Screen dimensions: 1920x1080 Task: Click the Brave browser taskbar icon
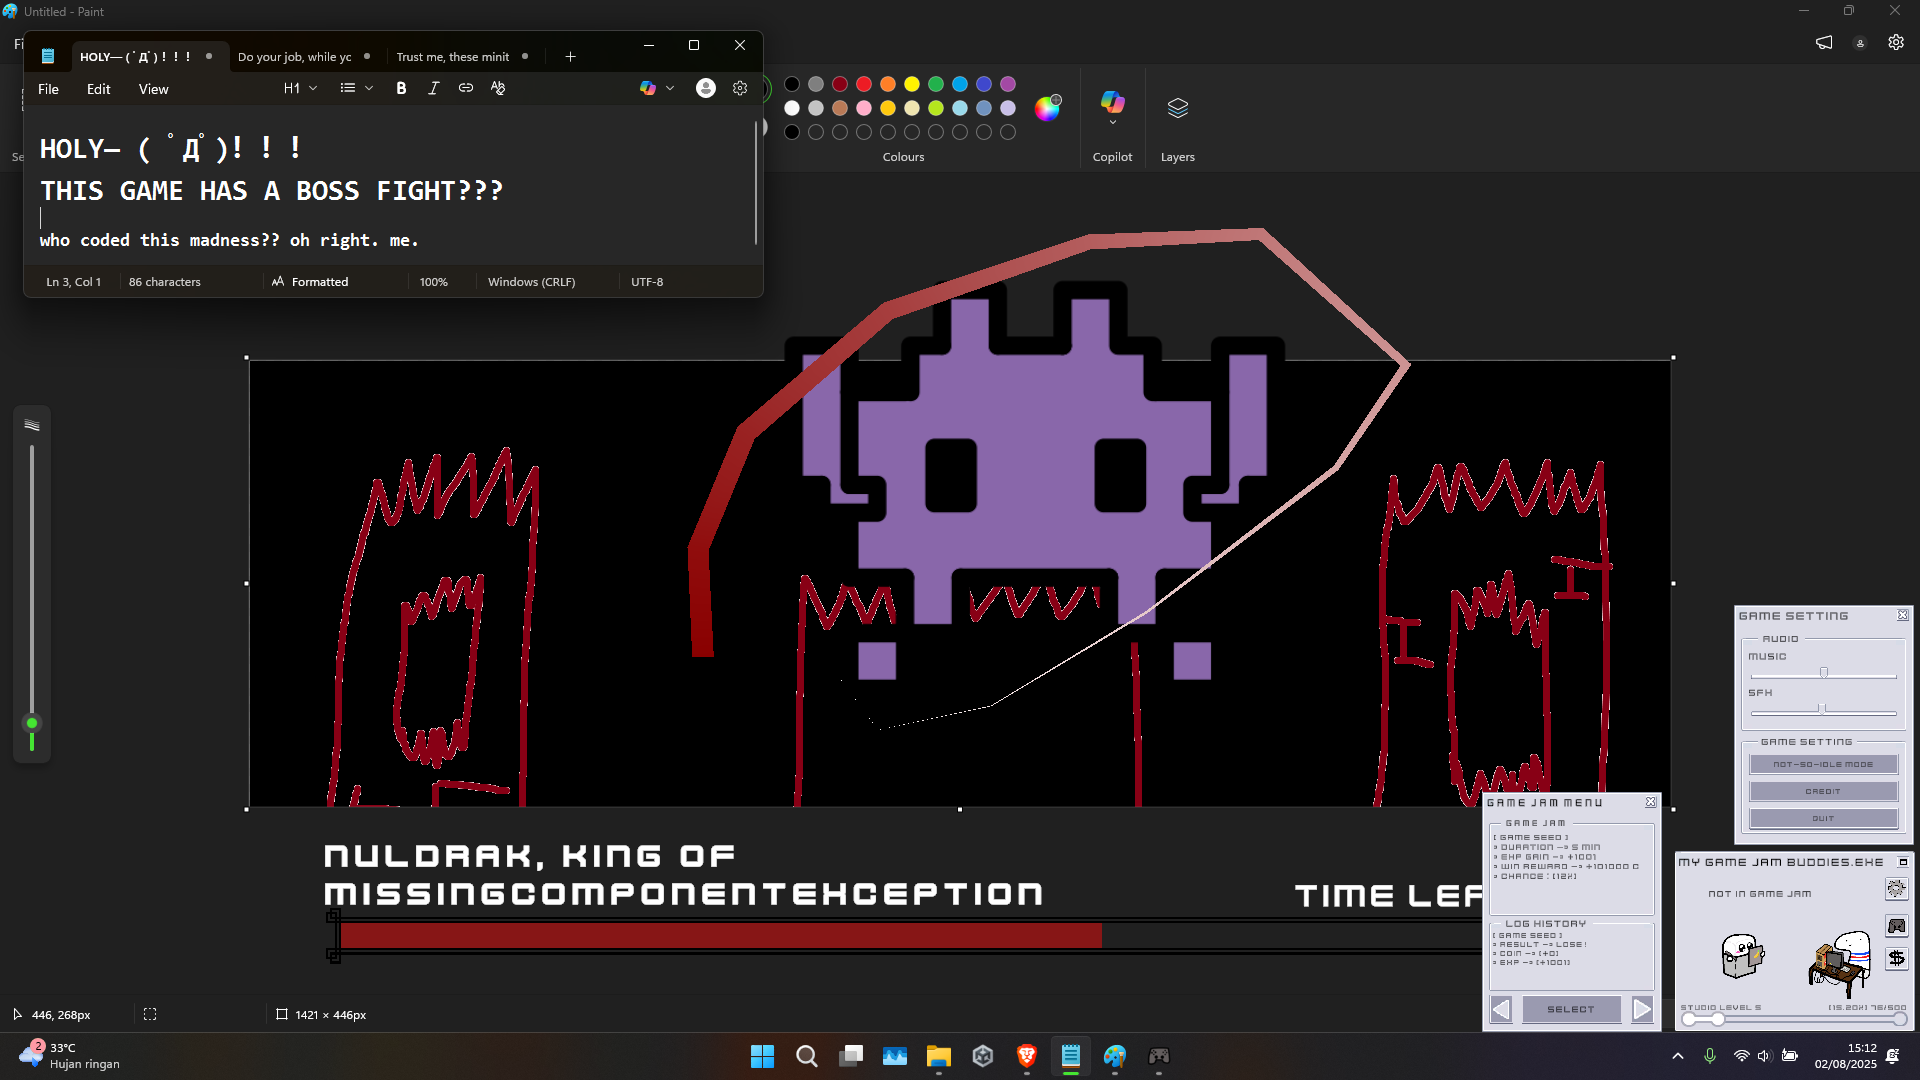click(x=1026, y=1056)
